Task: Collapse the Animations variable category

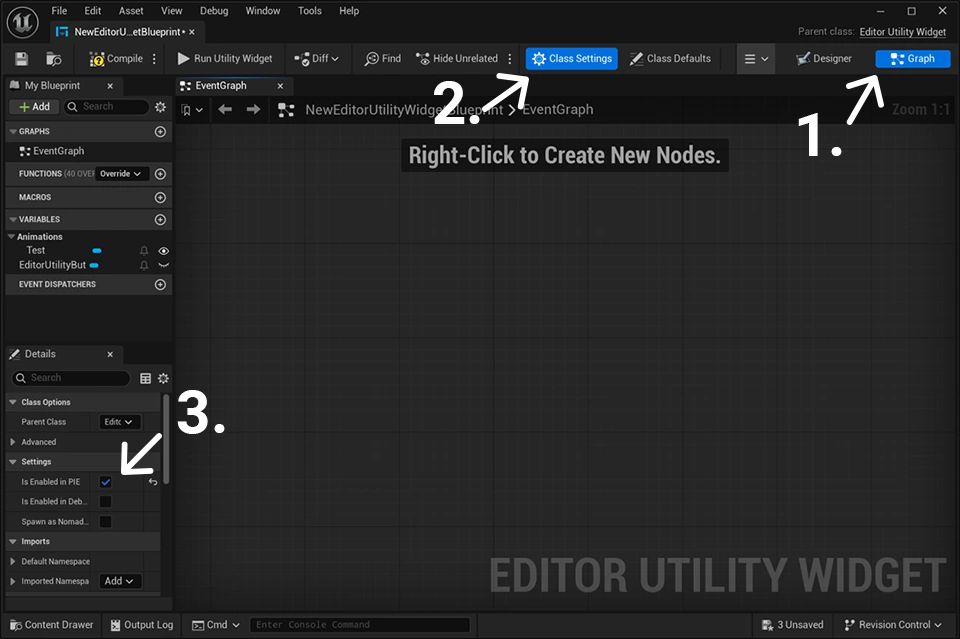Action: click(11, 237)
